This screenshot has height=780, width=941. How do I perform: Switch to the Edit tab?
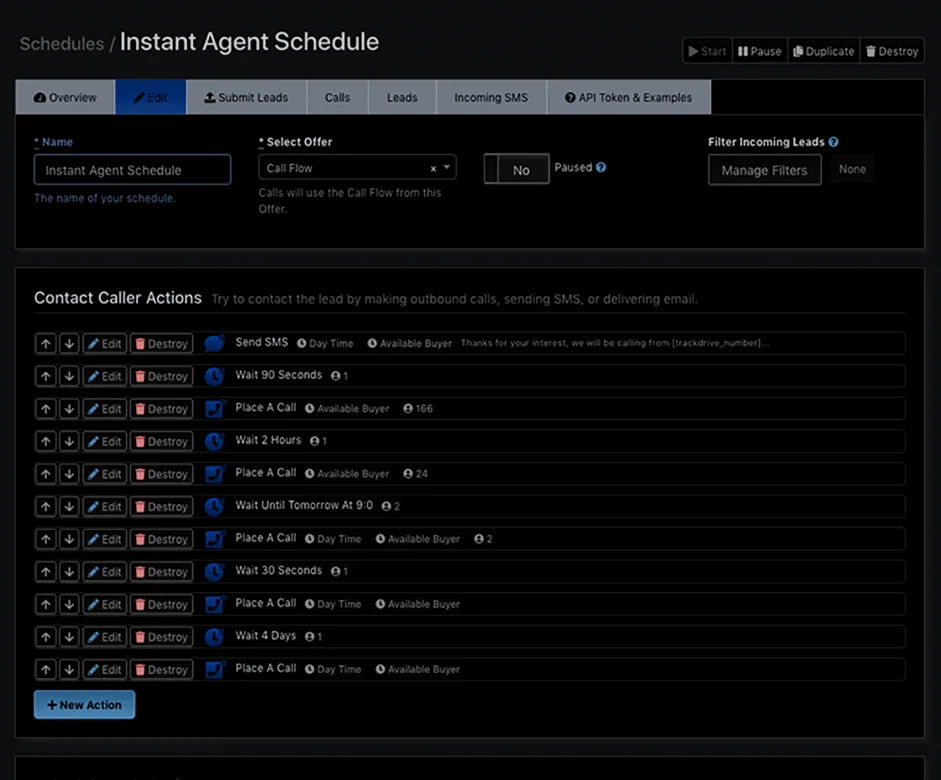pos(151,97)
